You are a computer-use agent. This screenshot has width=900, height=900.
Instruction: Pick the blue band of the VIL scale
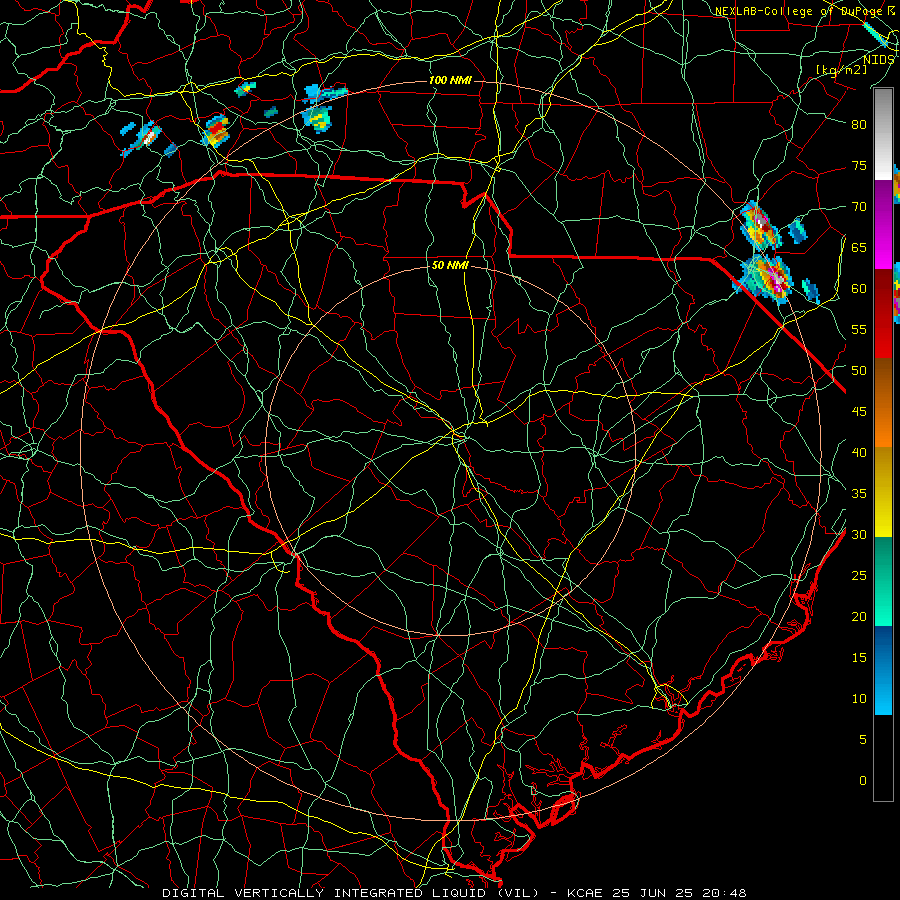(x=883, y=670)
